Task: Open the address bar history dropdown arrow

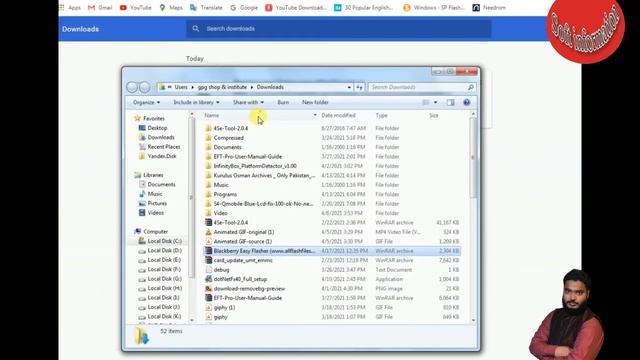Action: click(349, 87)
